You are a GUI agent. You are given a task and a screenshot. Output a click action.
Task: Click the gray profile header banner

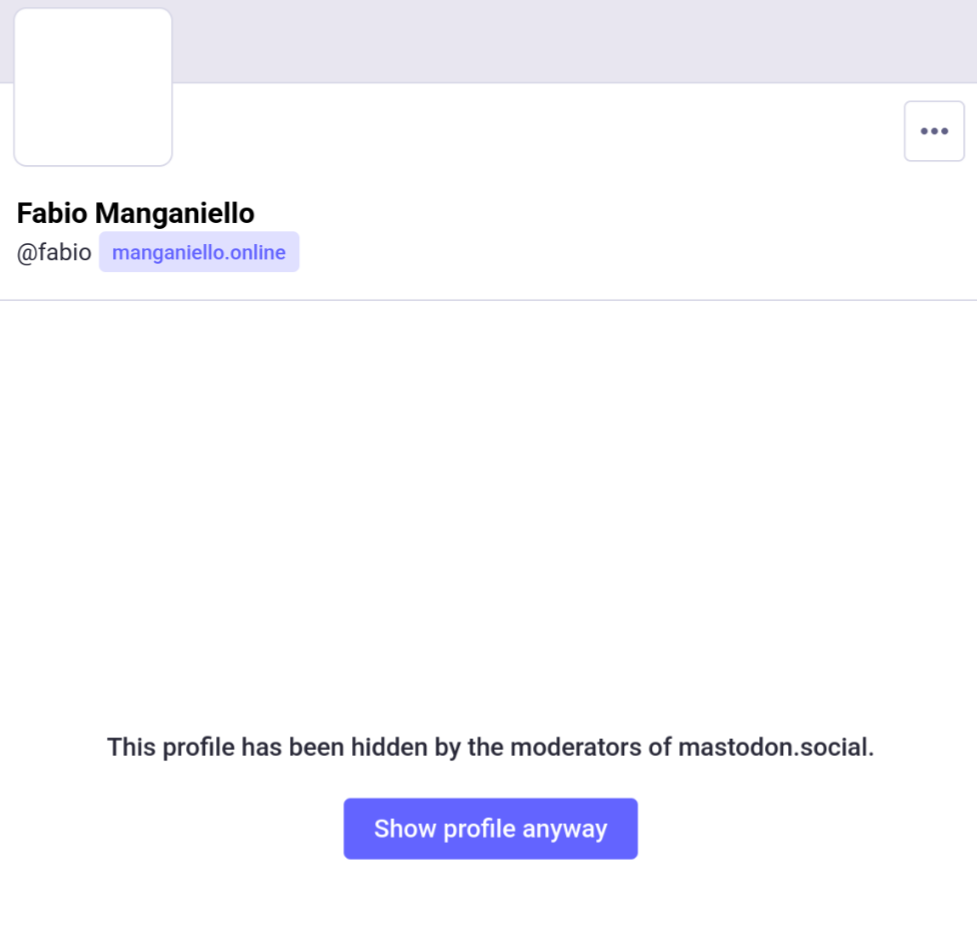(560, 40)
